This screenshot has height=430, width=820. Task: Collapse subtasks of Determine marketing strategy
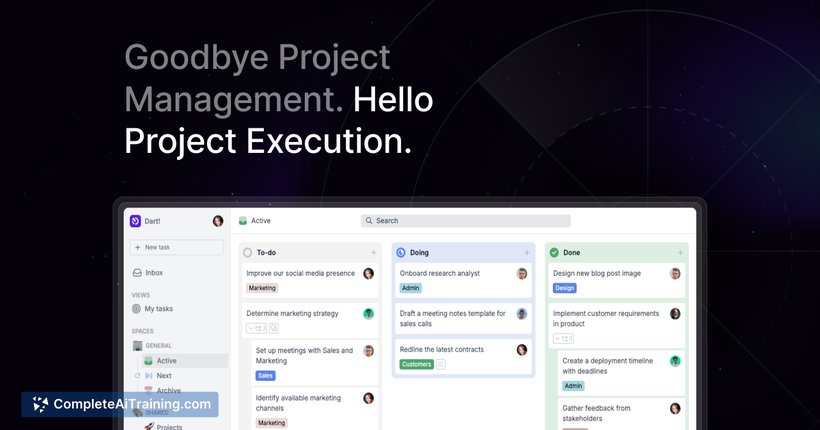pos(256,329)
